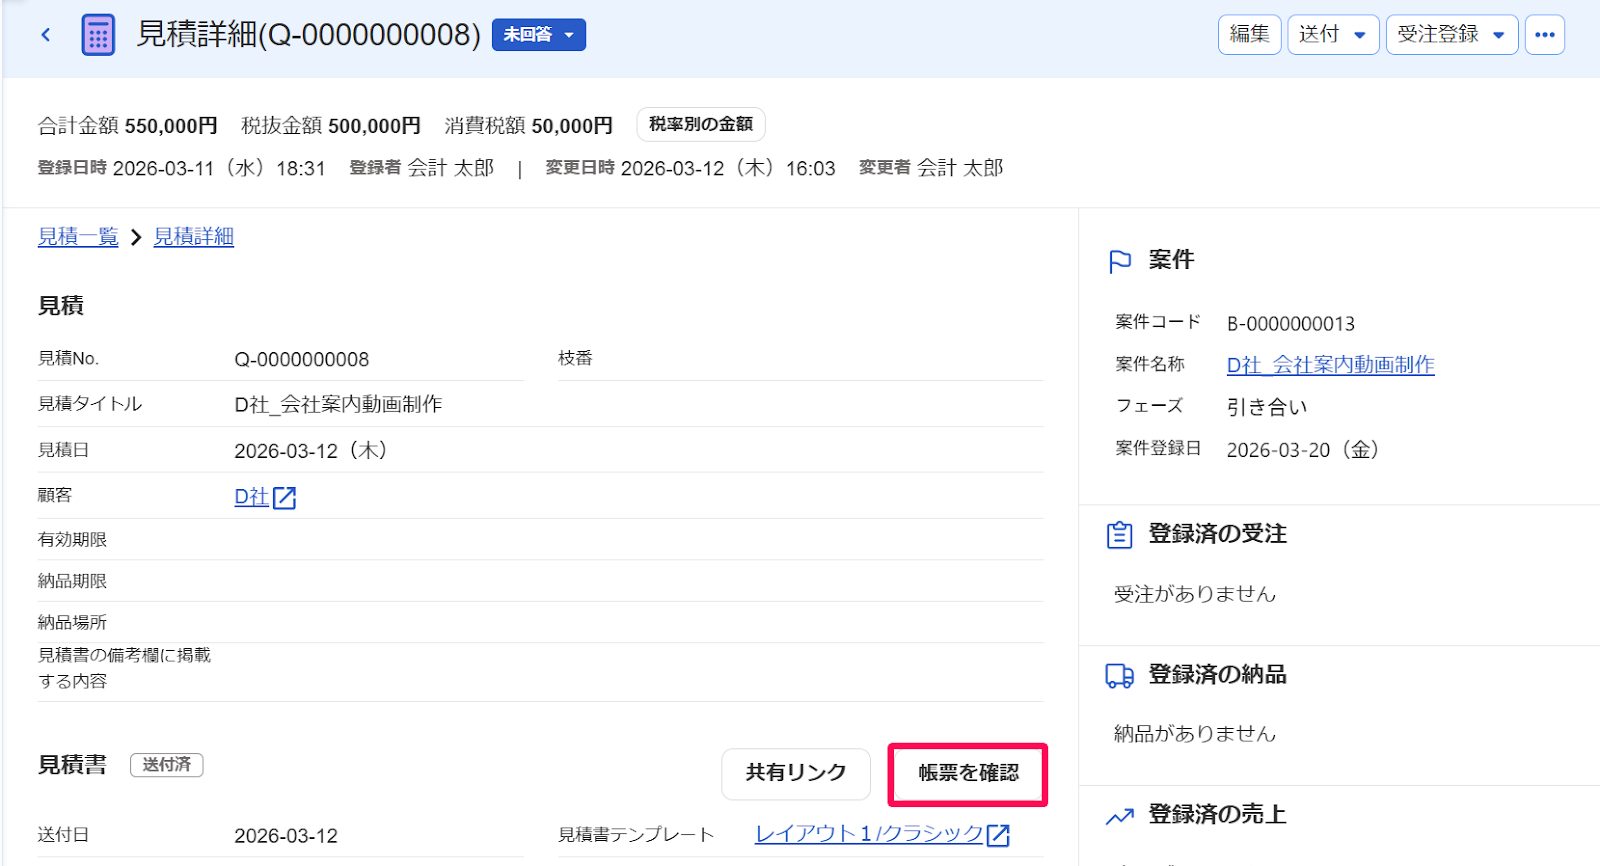
Task: Click the breadcrumb separator chevron icon
Action: click(x=136, y=237)
